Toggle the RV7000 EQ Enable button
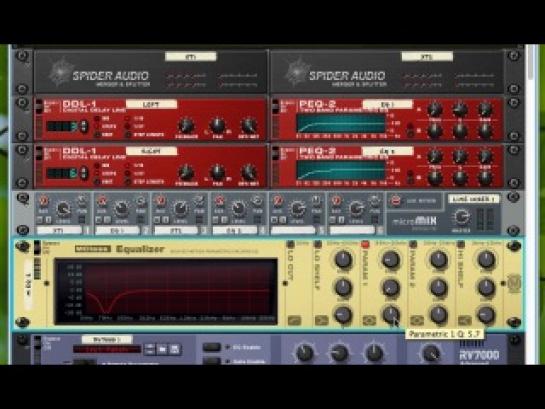The height and width of the screenshot is (409, 545). click(x=211, y=347)
